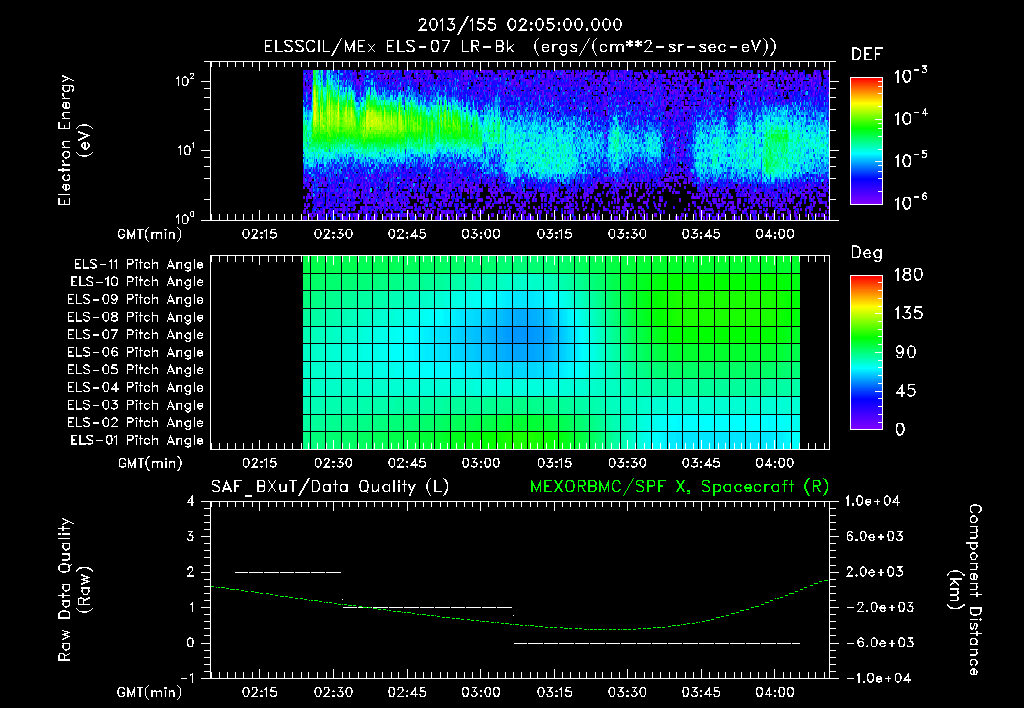
Task: Select the ELS-09 Pitch Angle row label
Action: [135, 300]
